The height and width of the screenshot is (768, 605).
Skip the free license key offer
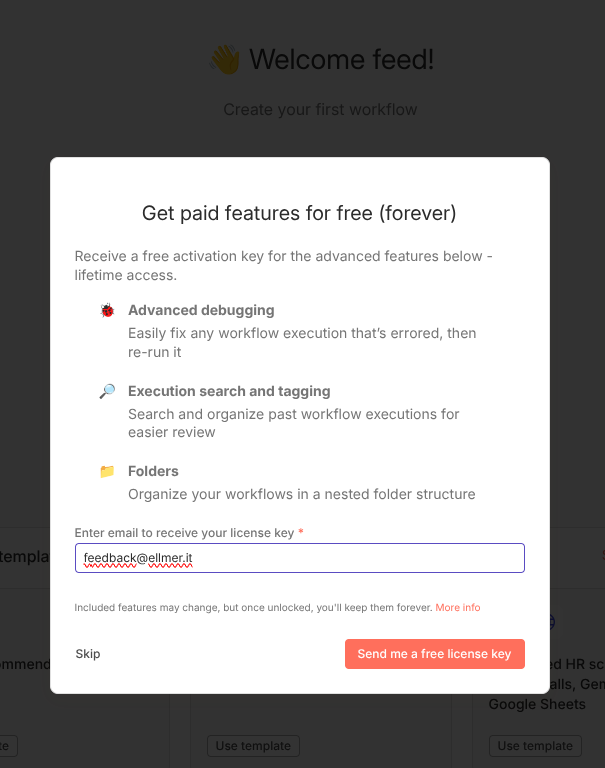[x=88, y=654]
